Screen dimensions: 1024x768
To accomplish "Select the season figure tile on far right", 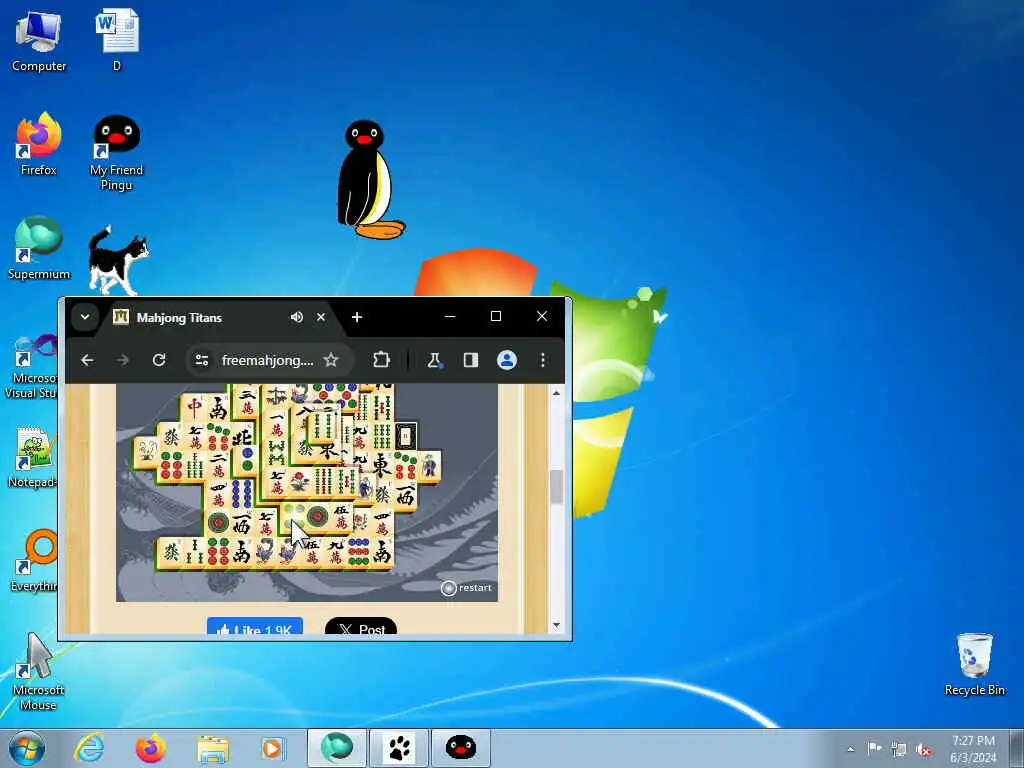I will [429, 466].
